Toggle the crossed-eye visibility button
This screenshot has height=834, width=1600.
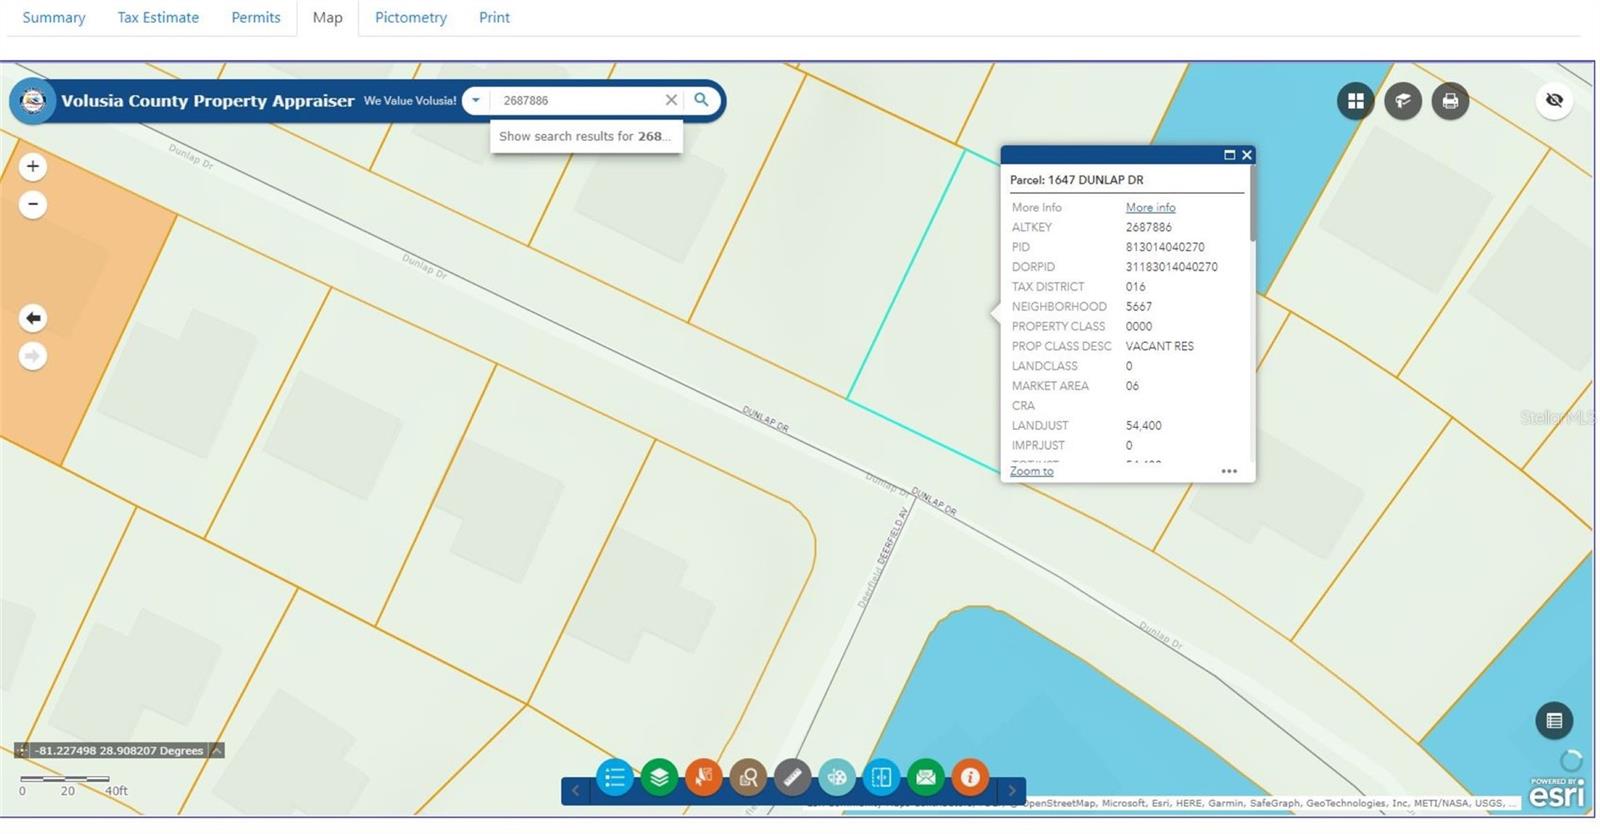1554,100
